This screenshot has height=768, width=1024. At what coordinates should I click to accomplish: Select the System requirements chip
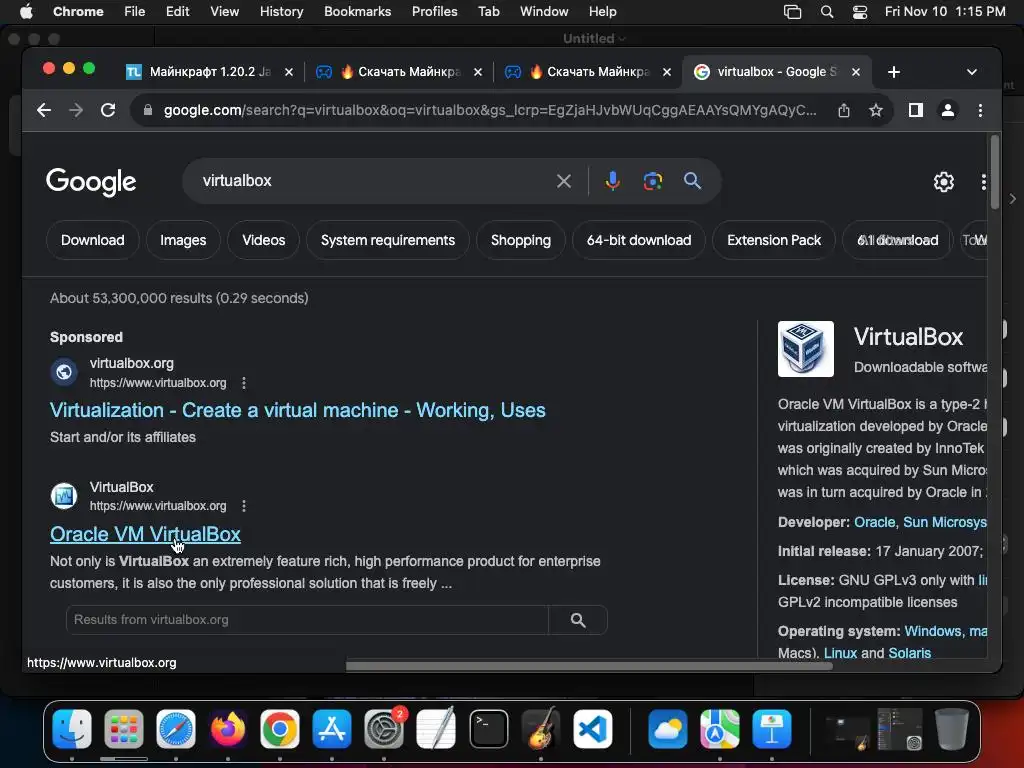point(388,240)
